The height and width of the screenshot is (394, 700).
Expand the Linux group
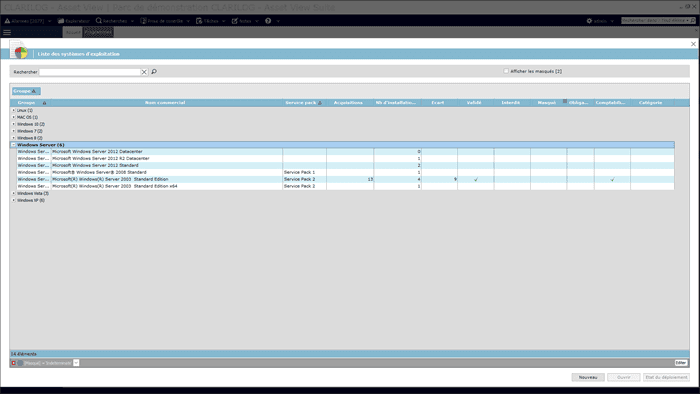click(x=13, y=110)
